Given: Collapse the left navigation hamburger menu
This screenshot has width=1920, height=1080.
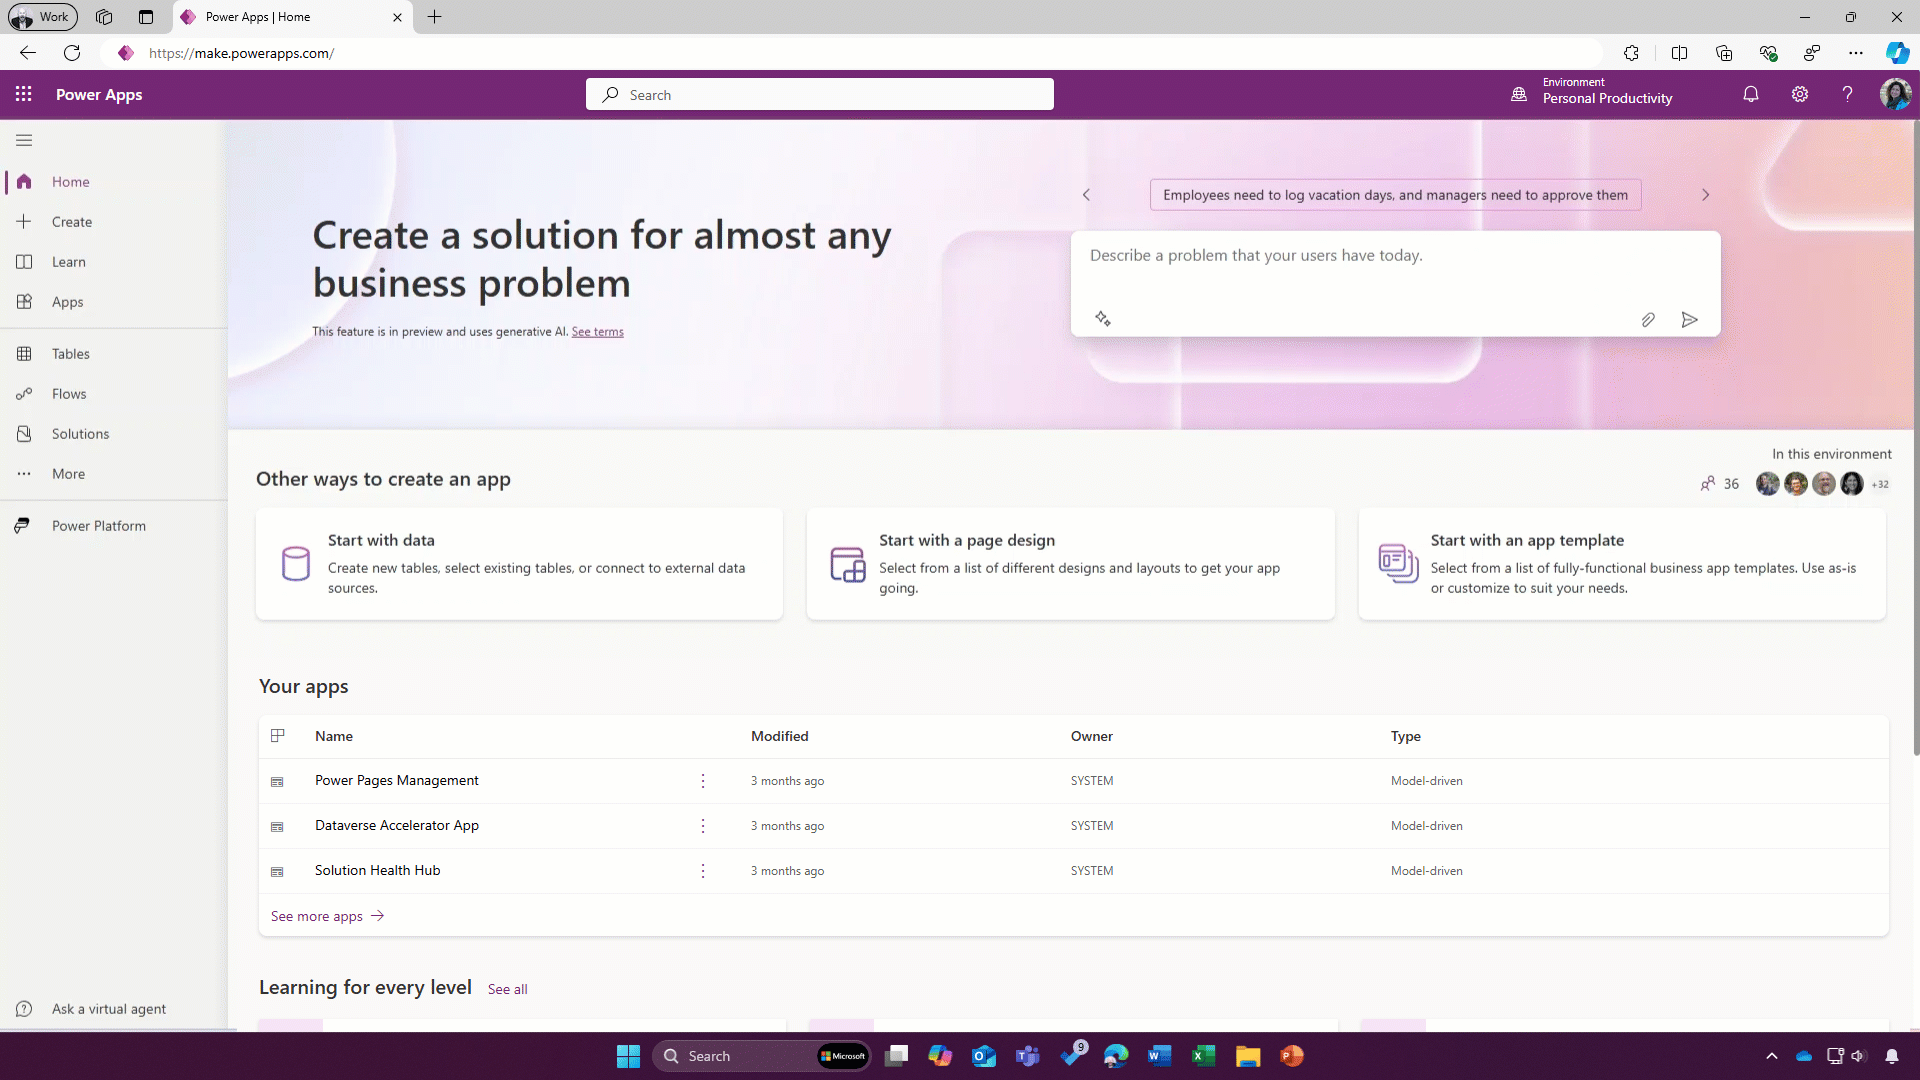Looking at the screenshot, I should (24, 140).
